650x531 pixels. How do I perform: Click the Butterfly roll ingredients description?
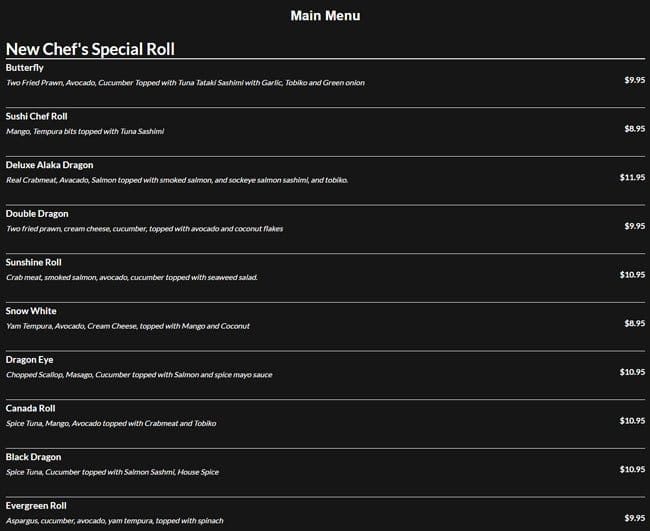point(185,83)
